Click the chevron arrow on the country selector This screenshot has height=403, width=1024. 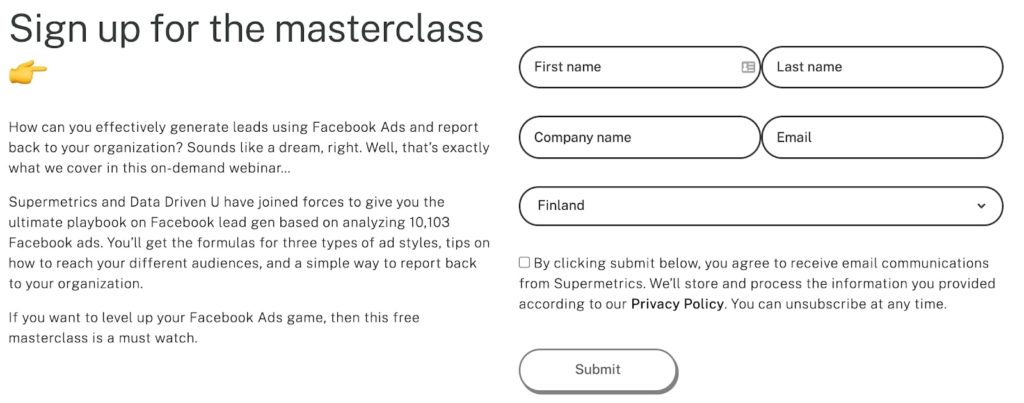[x=981, y=206]
